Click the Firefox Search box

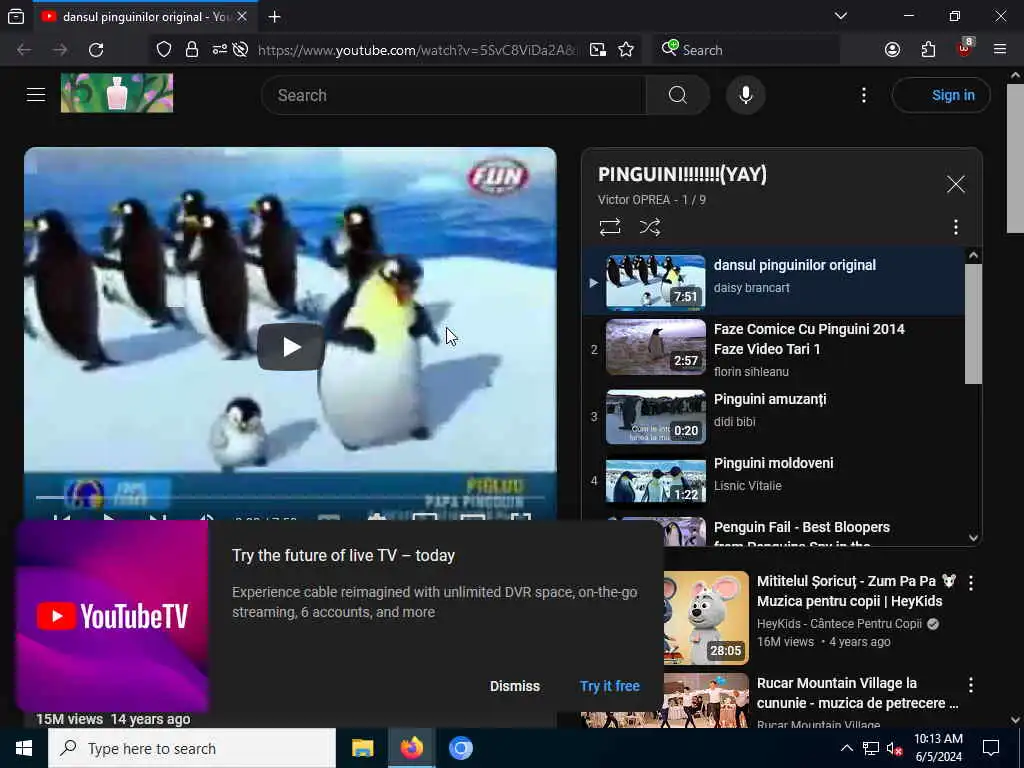click(746, 50)
